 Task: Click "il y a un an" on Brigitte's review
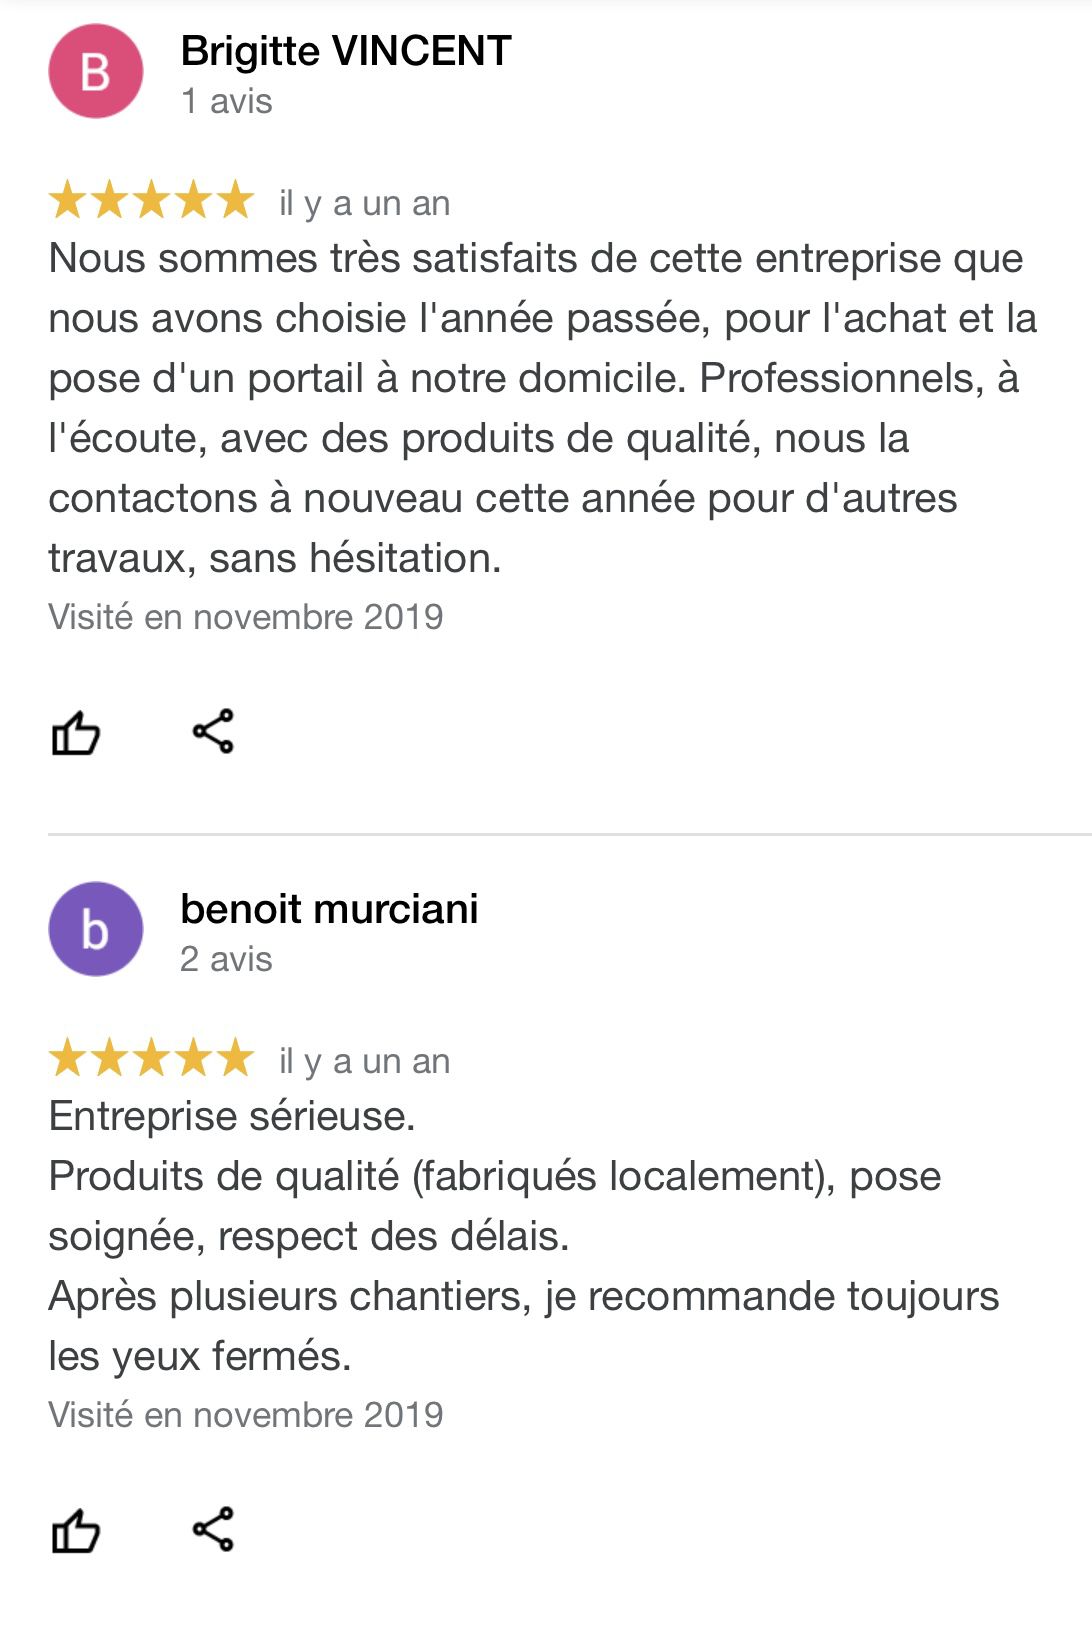coord(364,203)
